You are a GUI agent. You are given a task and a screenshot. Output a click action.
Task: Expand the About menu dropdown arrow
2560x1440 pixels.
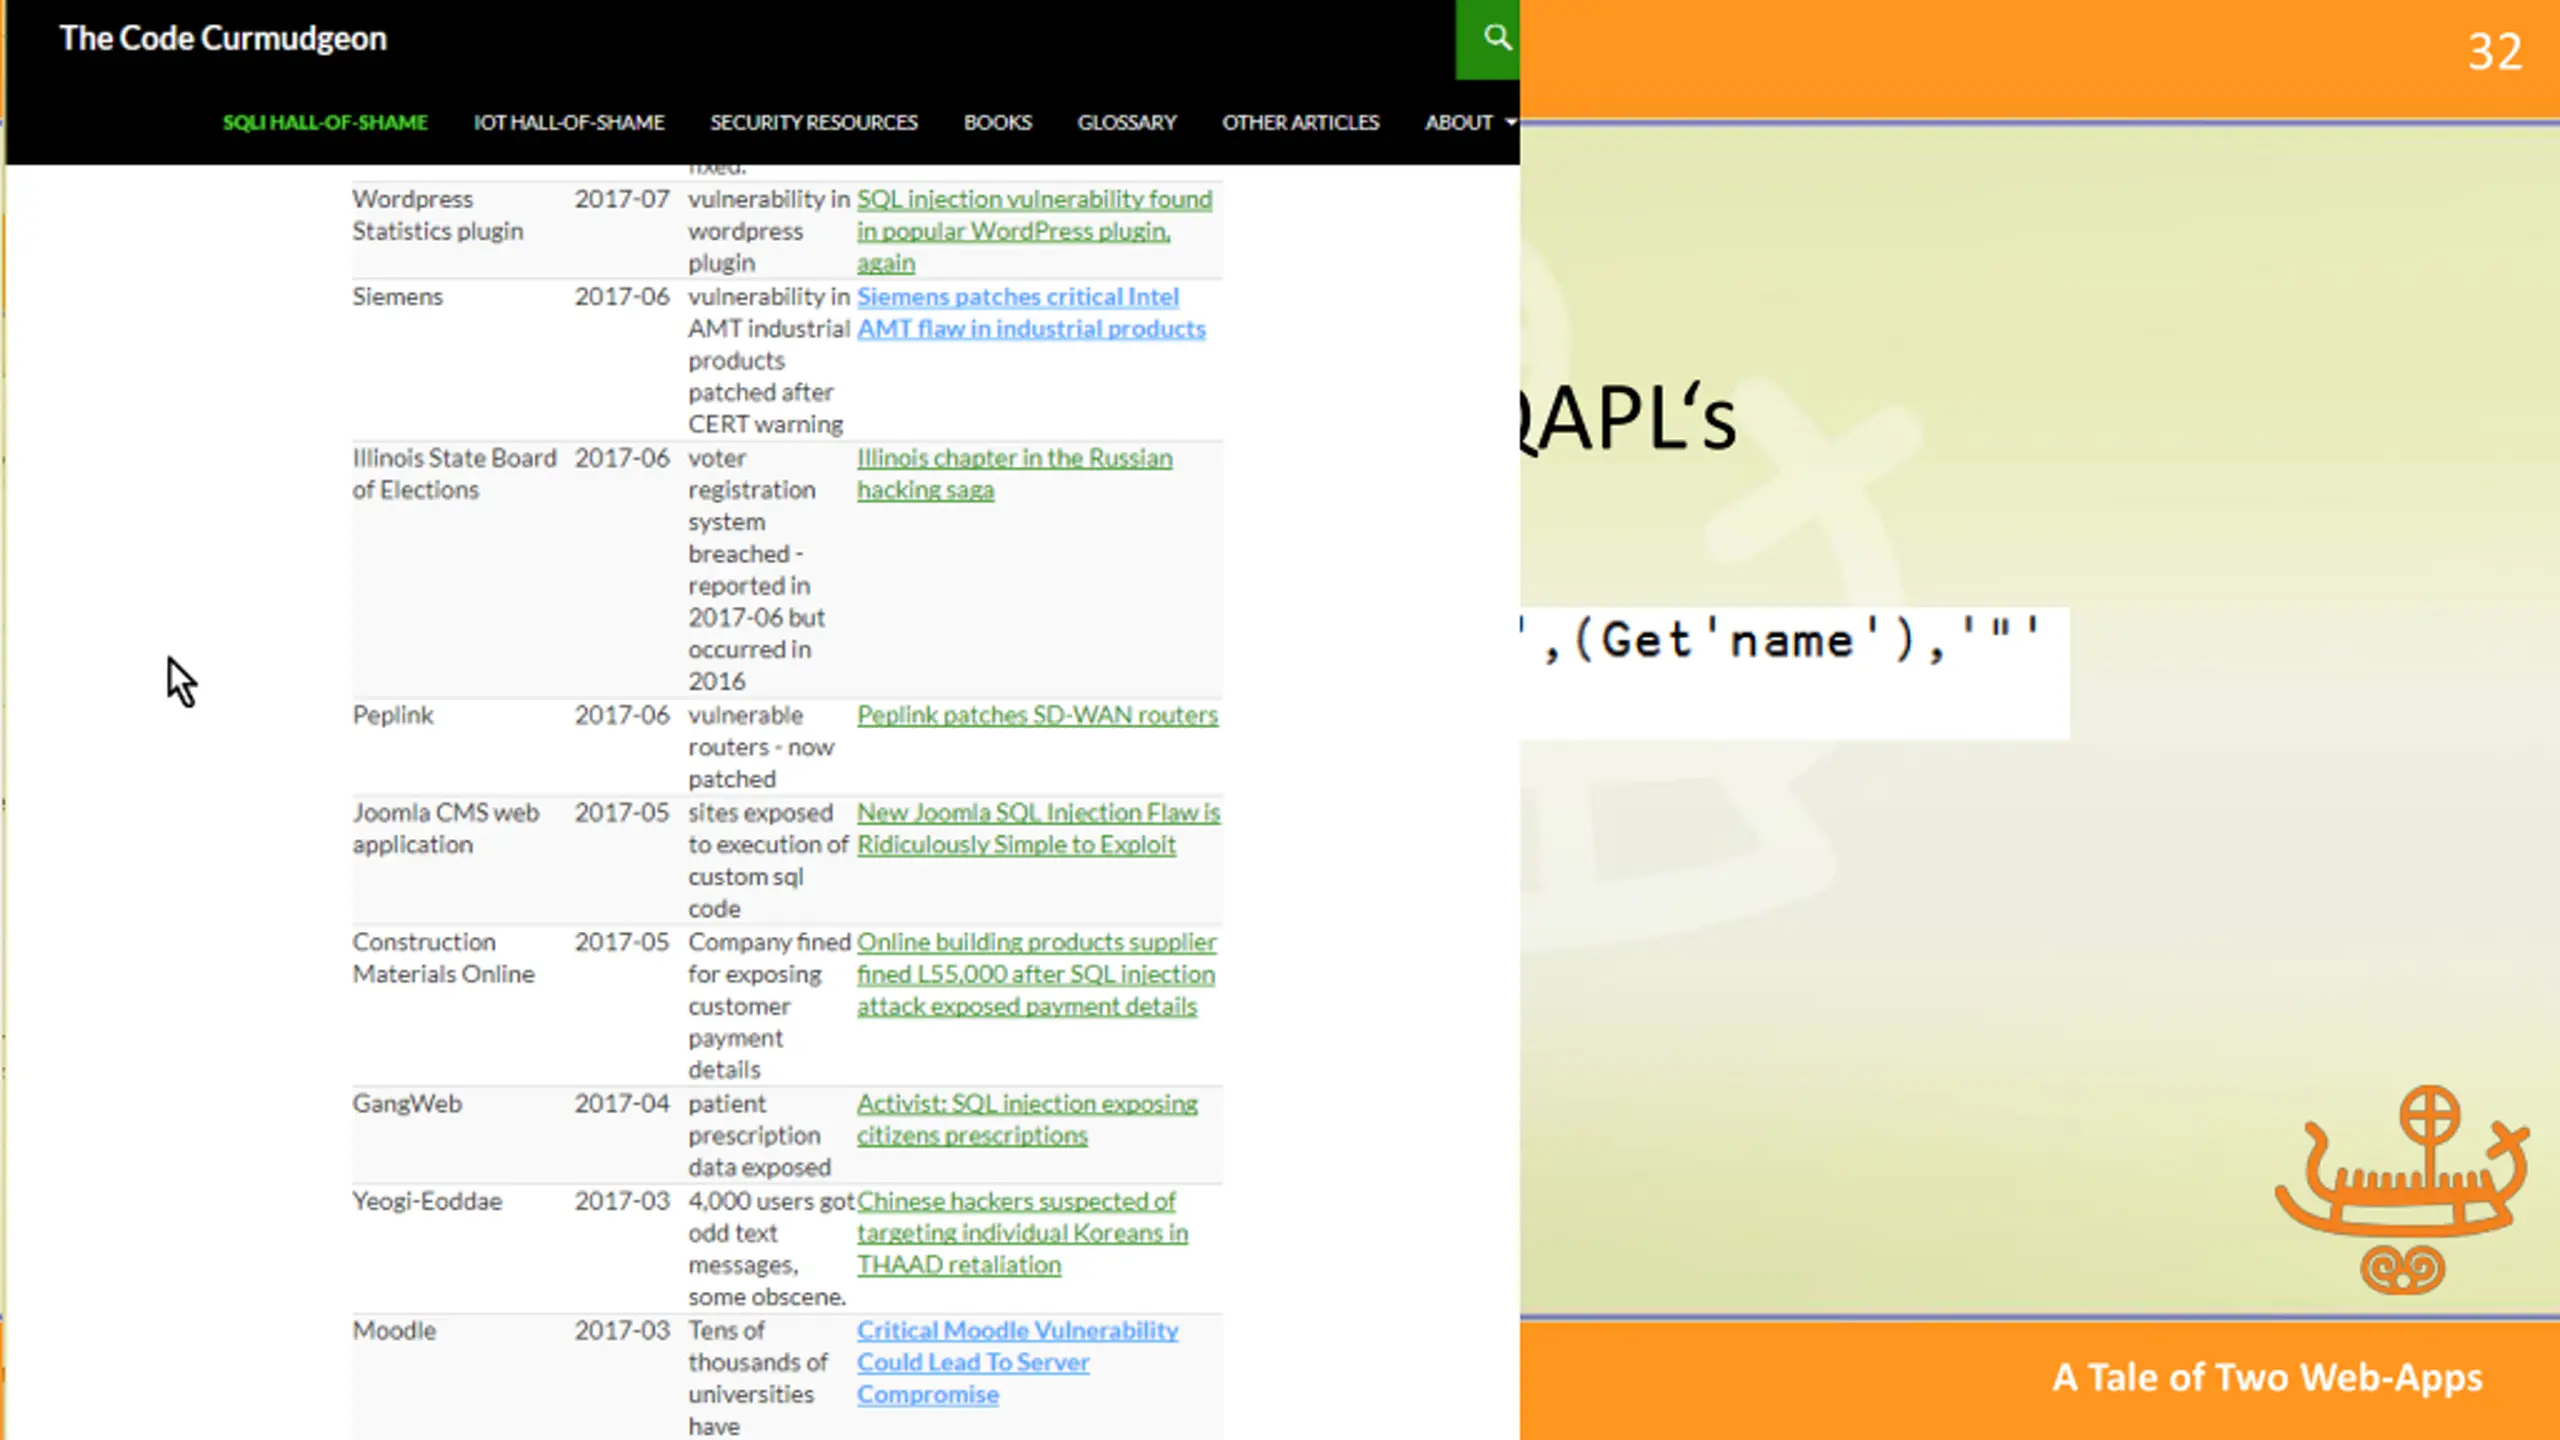1510,122
